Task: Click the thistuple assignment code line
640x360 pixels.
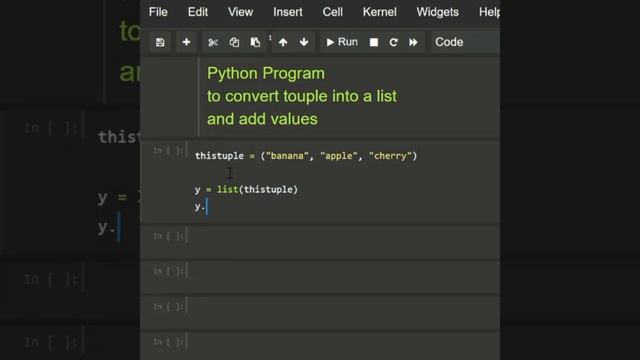Action: (306, 156)
